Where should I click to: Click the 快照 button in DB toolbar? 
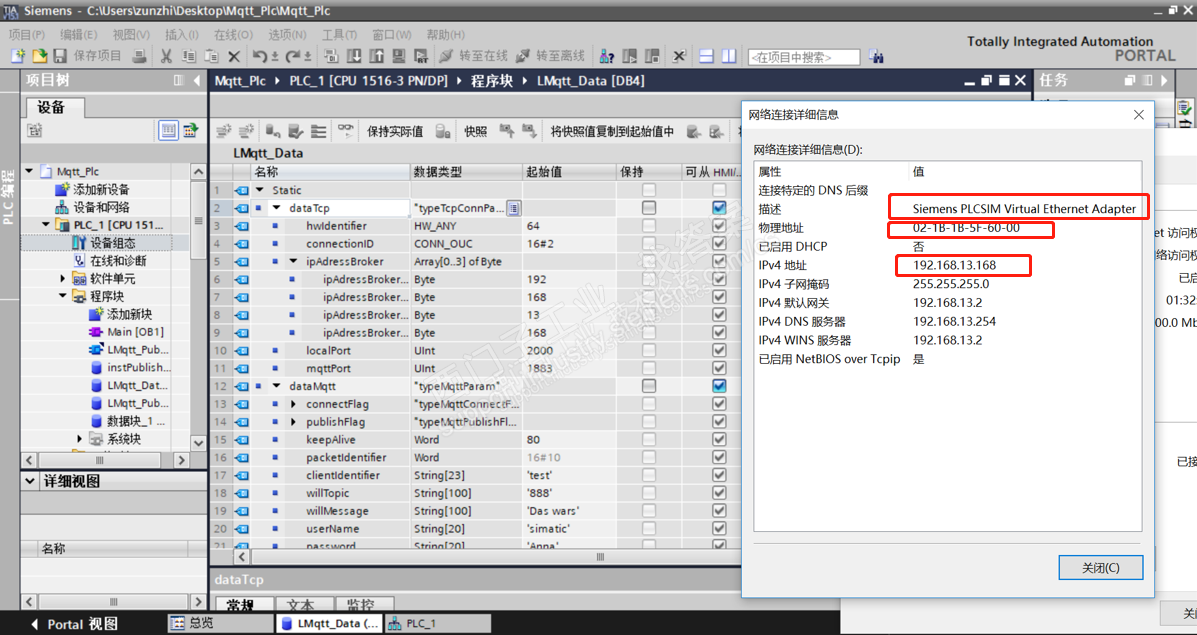[x=476, y=131]
